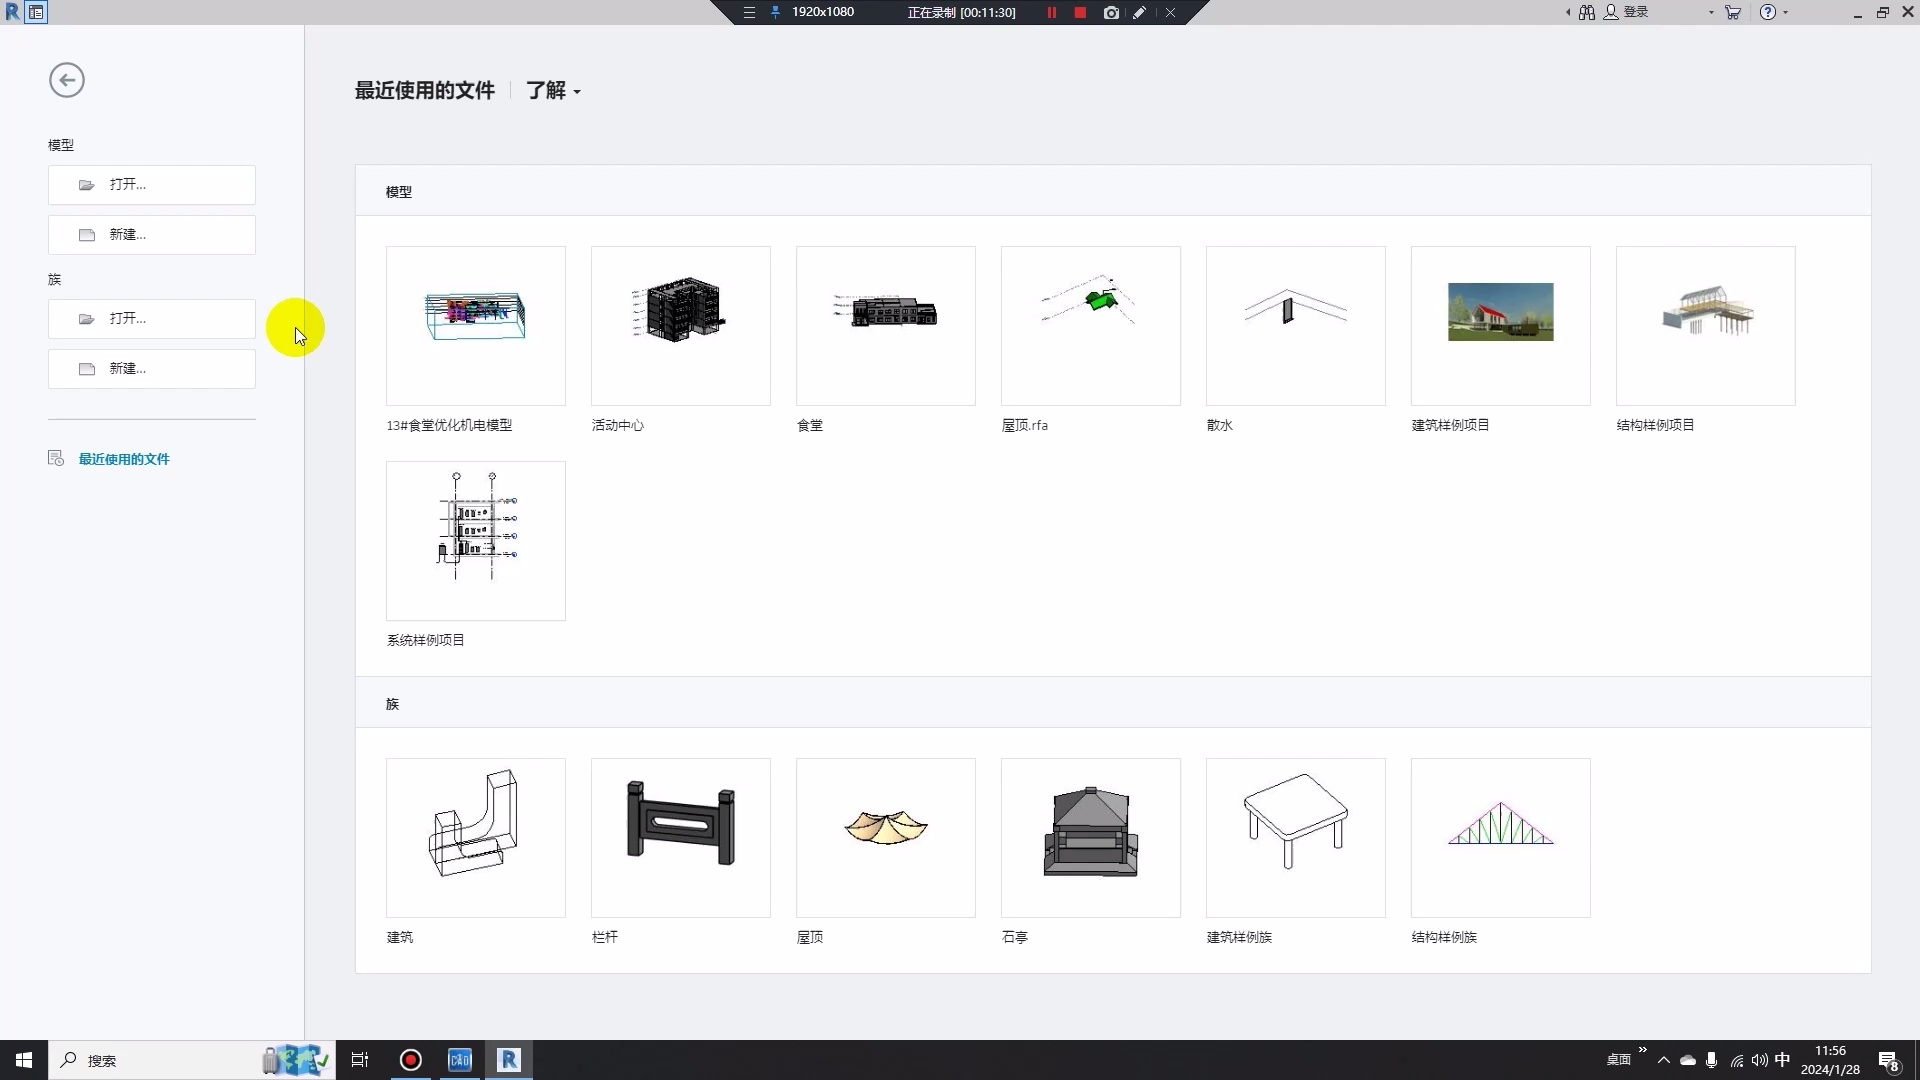1920x1080 pixels.
Task: Stop the screen recording
Action: 1080,13
